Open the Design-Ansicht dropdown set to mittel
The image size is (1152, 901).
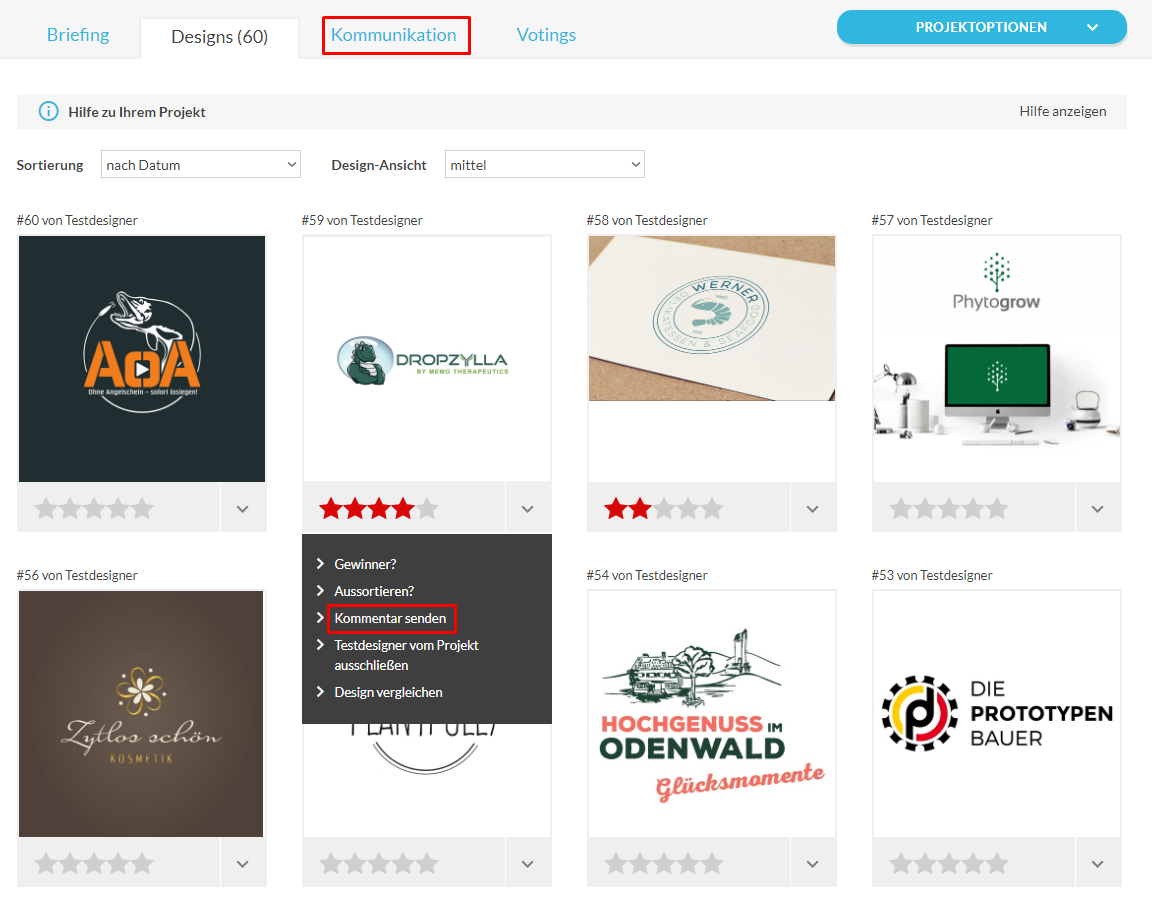tap(544, 165)
